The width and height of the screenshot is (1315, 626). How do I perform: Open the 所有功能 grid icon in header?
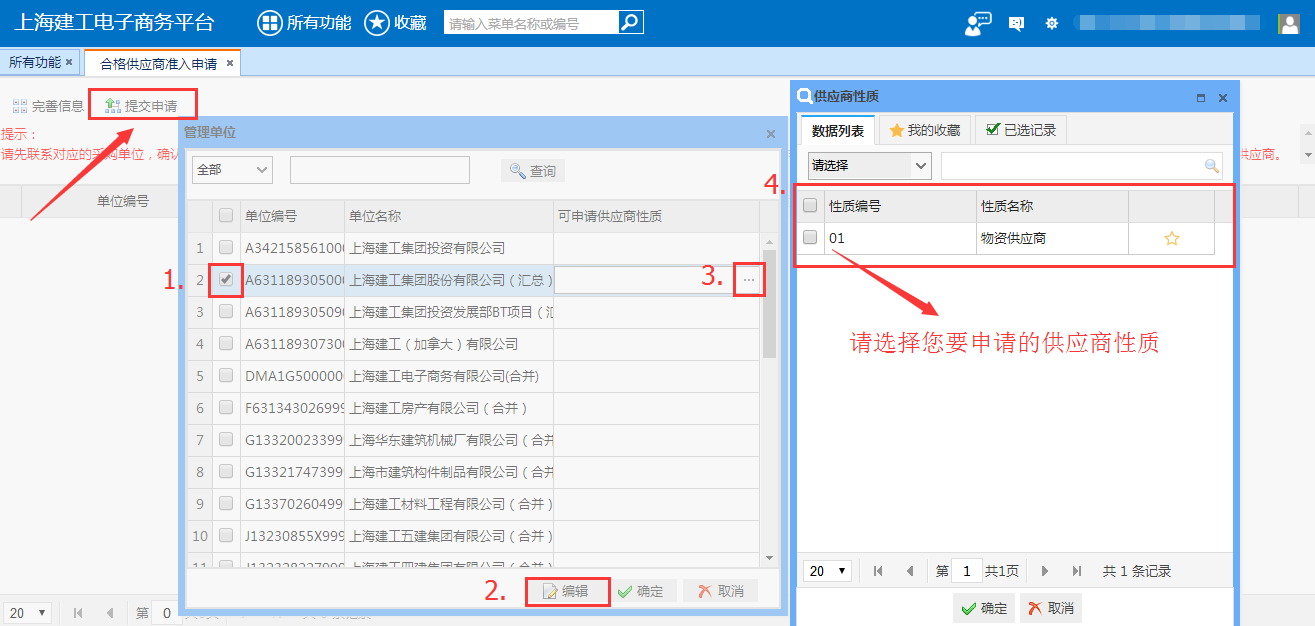pos(270,23)
